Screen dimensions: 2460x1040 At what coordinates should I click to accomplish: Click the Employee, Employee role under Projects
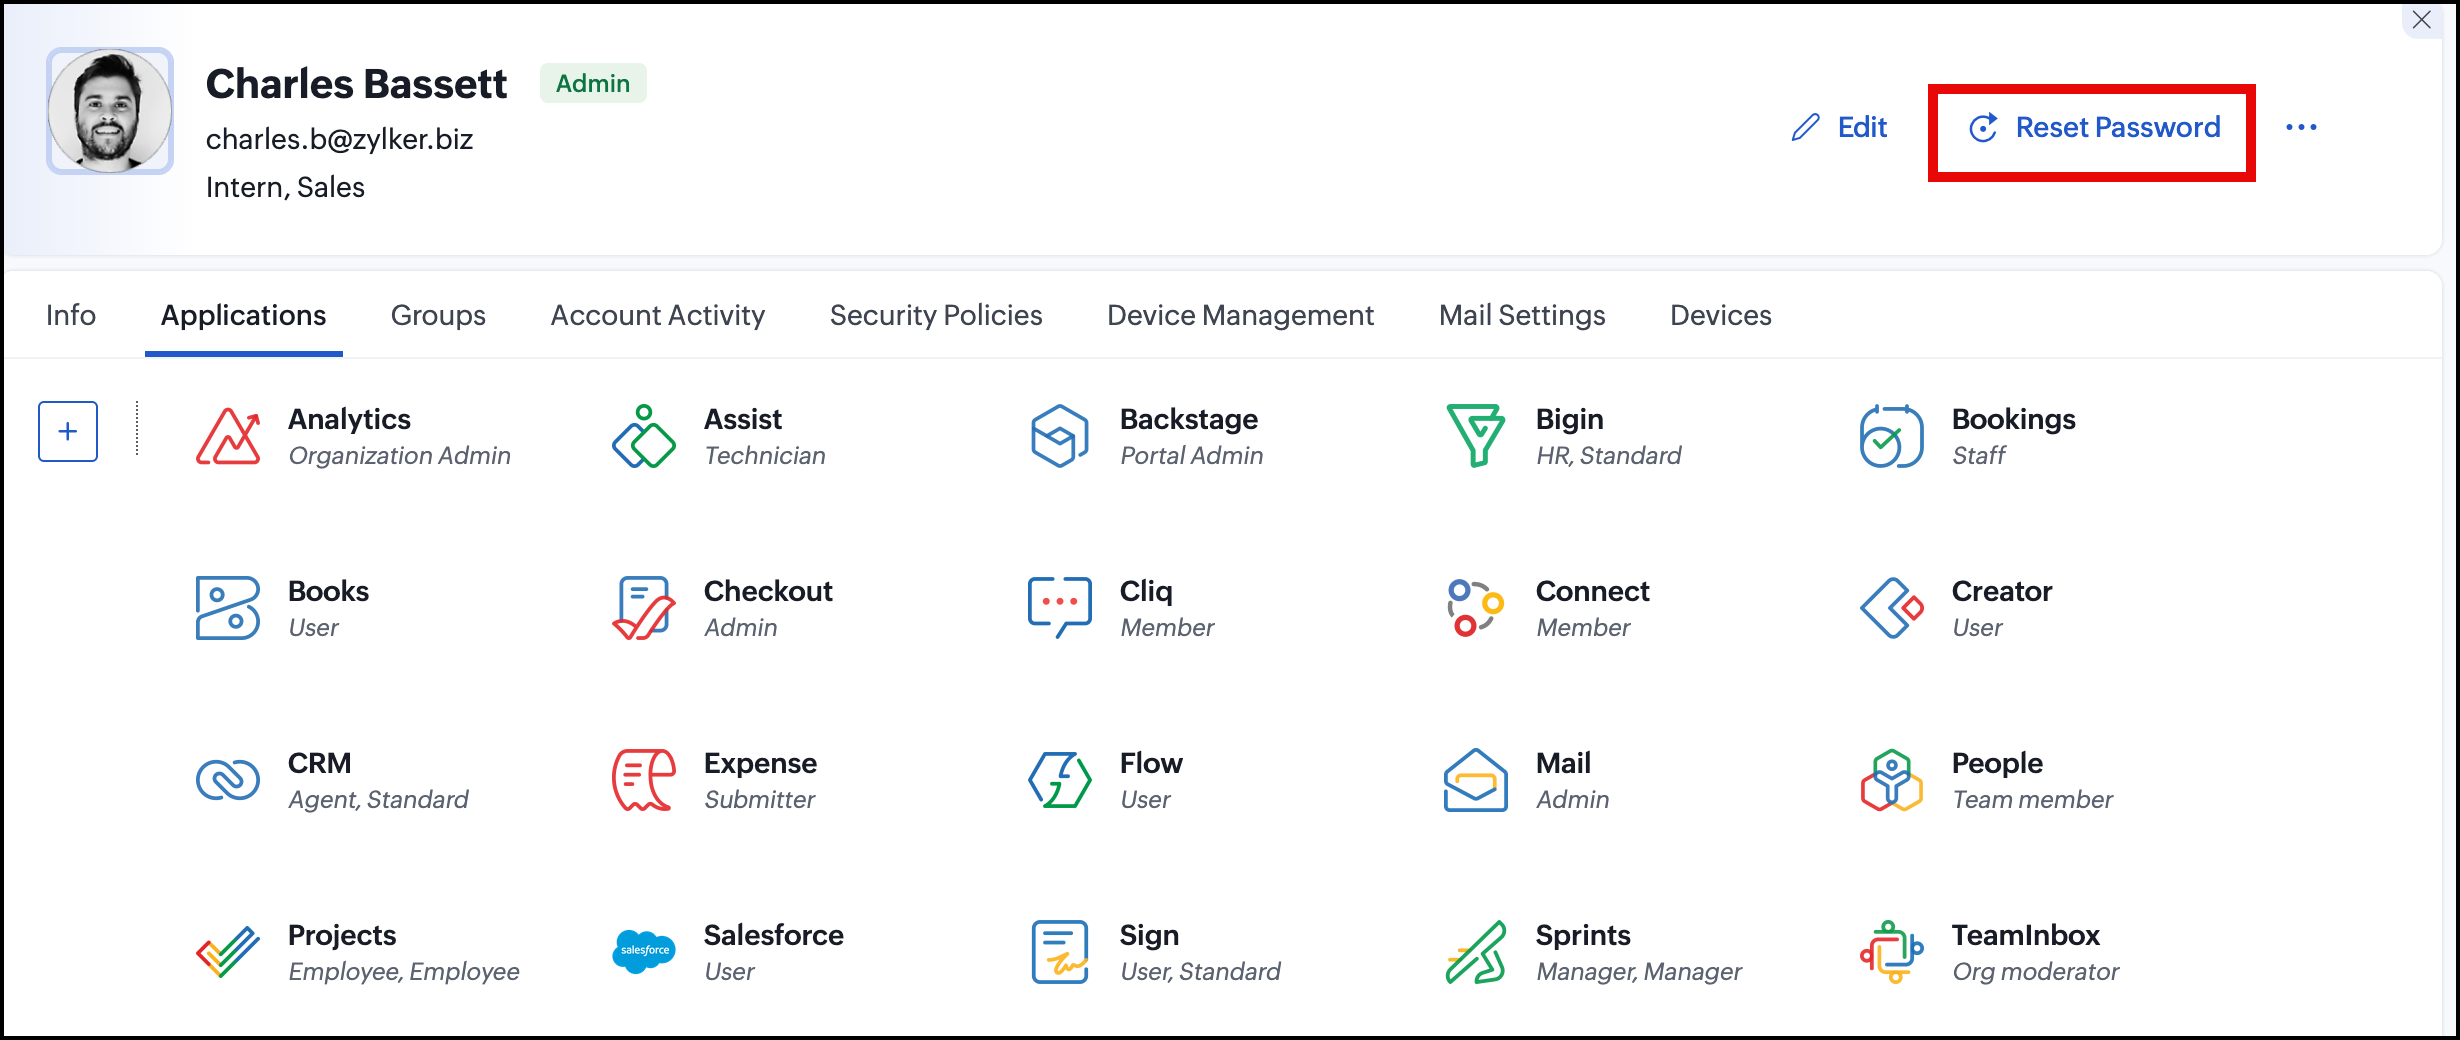(x=404, y=971)
